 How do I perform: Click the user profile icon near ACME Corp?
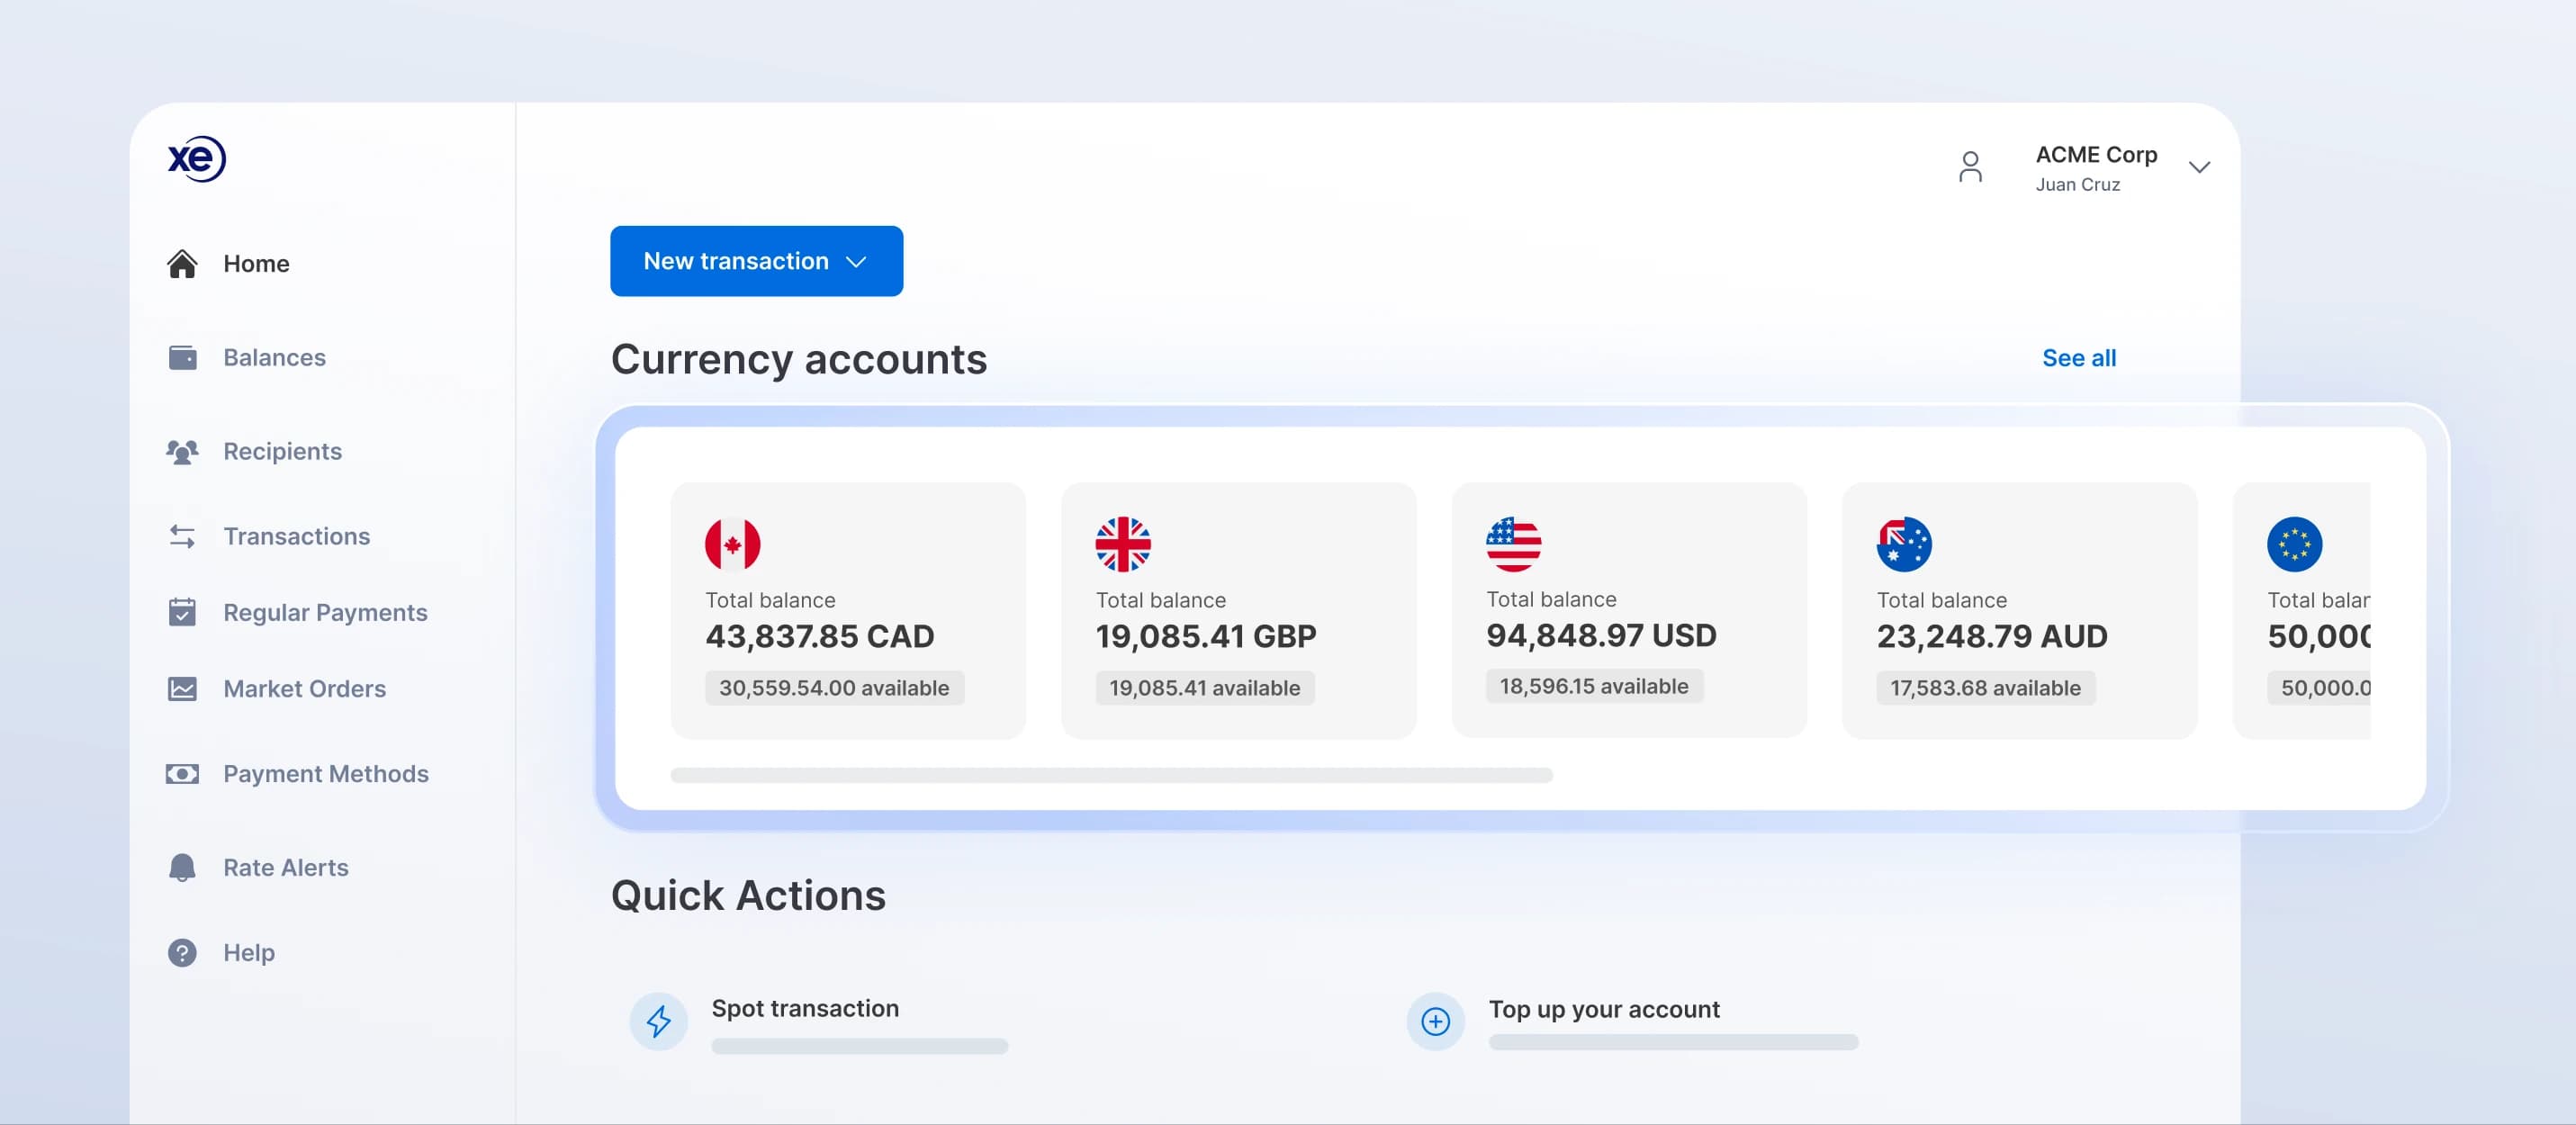coord(1969,167)
